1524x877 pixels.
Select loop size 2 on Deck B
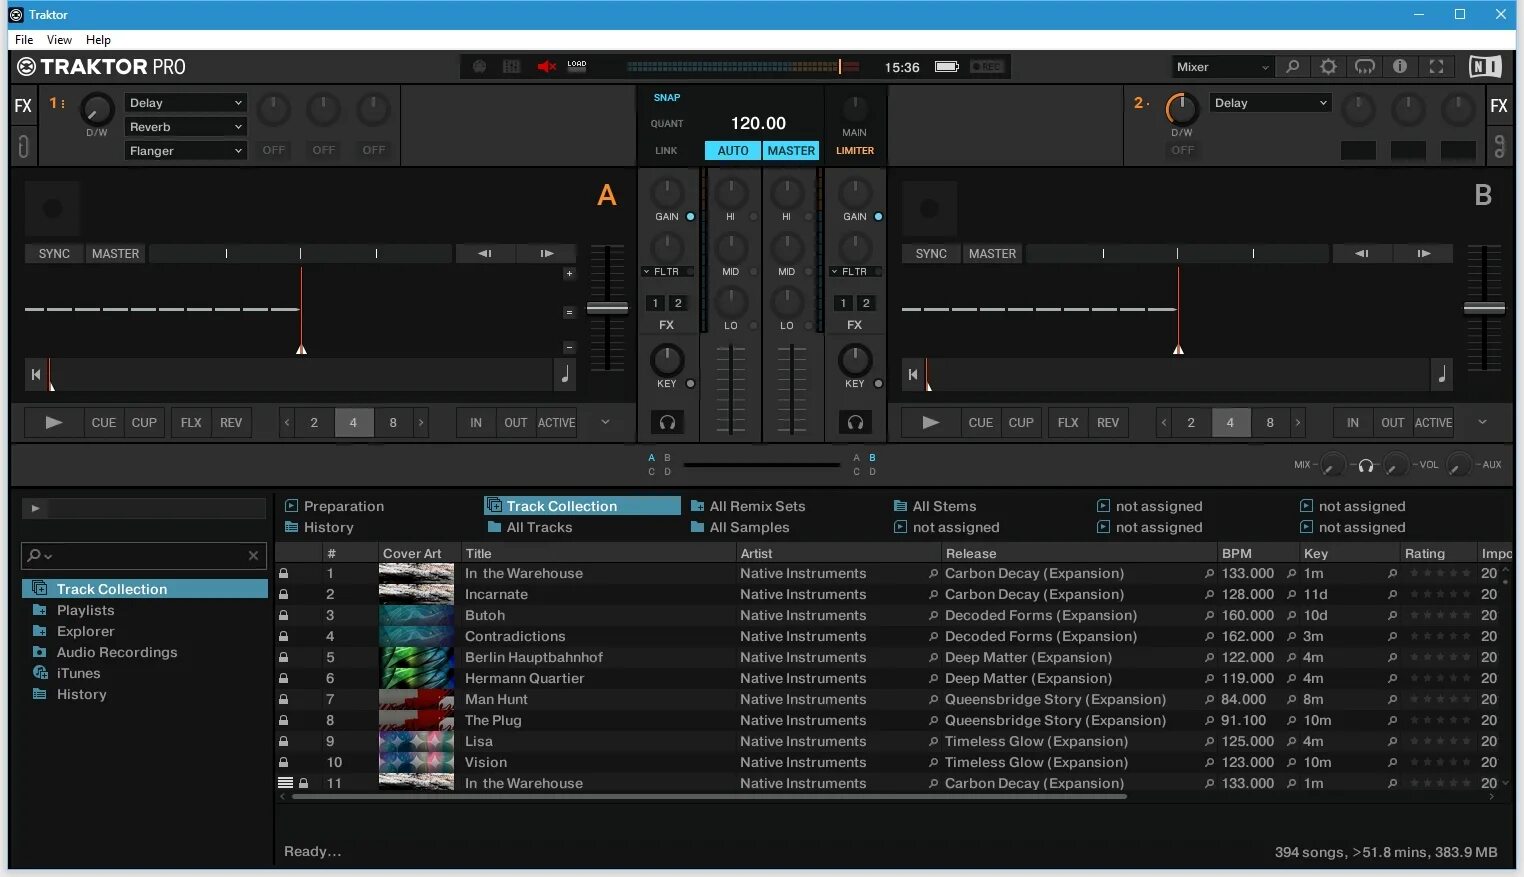coord(1191,422)
